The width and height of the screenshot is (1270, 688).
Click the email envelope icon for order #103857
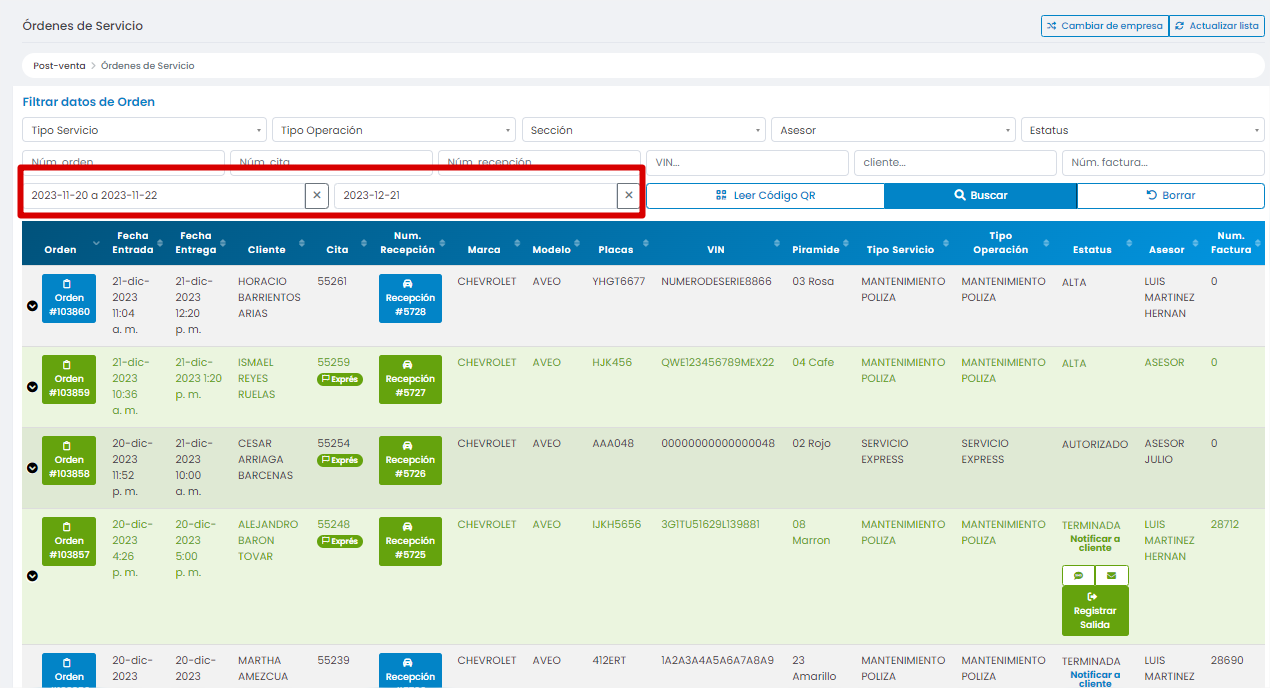pos(1112,575)
